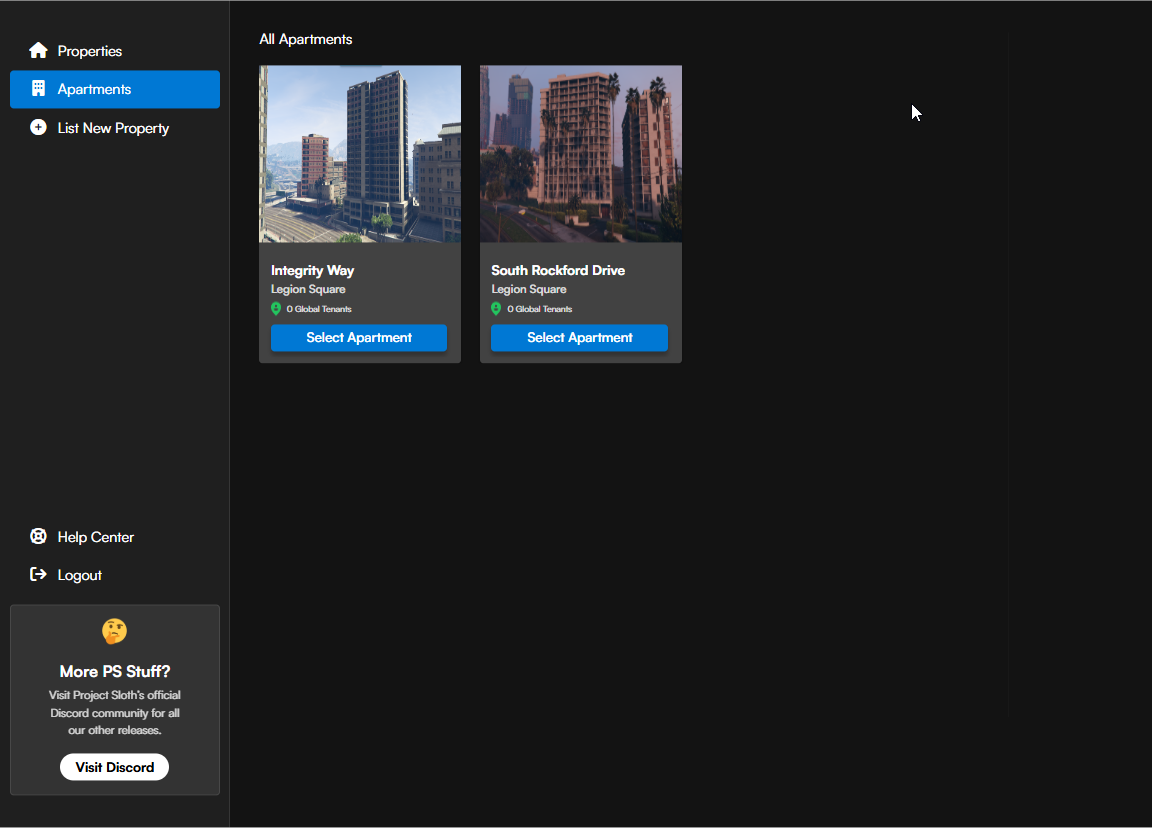The width and height of the screenshot is (1153, 828).
Task: Click the All Apartments heading
Action: (x=306, y=40)
